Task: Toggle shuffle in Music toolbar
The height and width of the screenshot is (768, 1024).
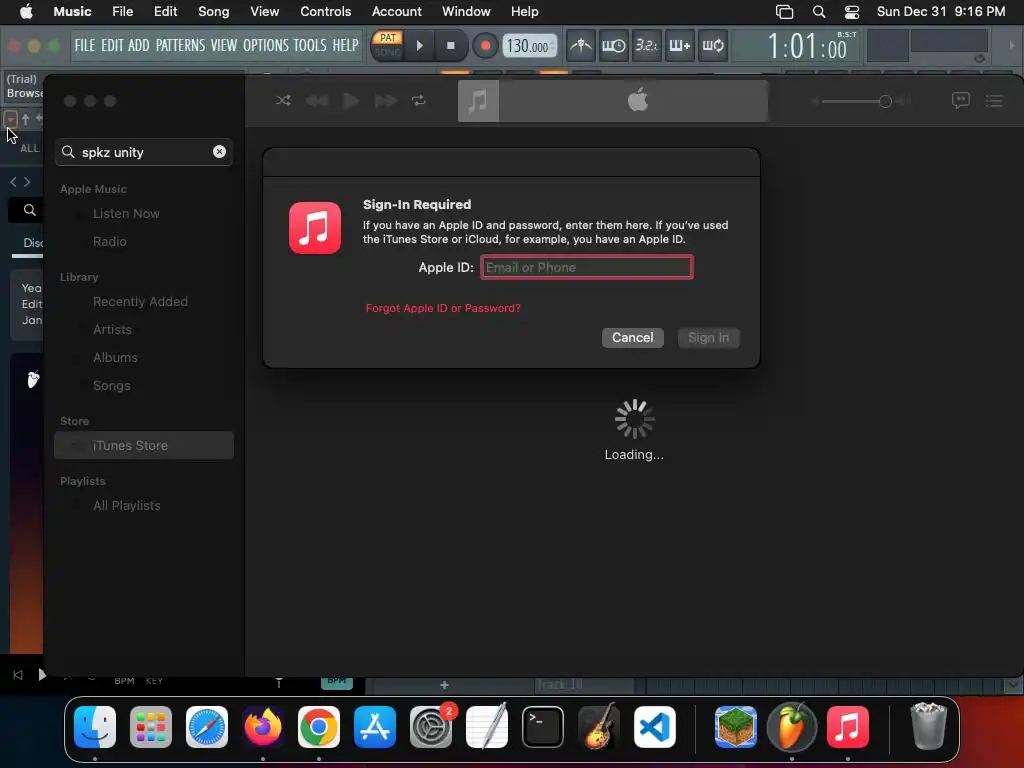Action: [x=283, y=101]
